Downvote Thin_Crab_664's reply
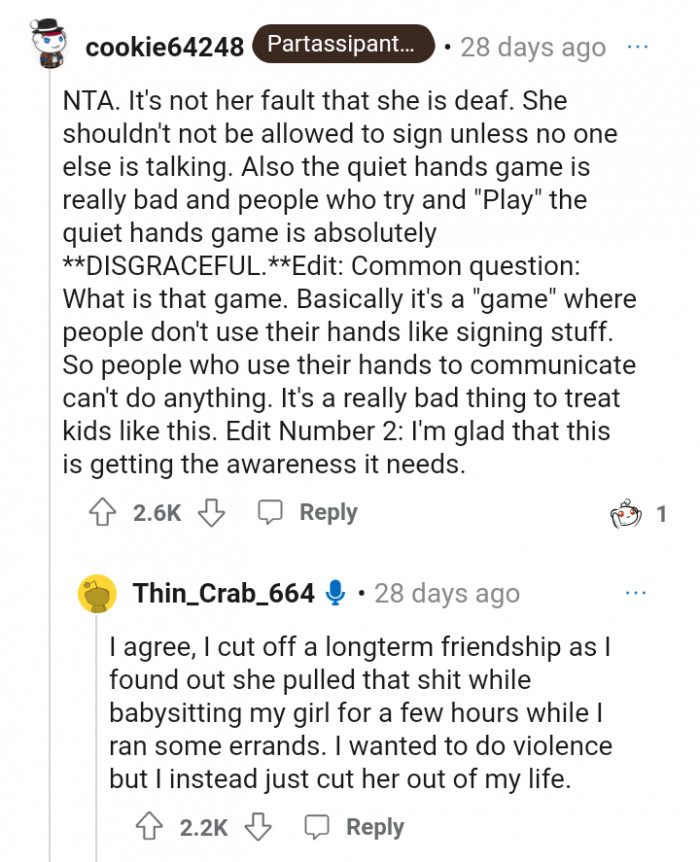Image resolution: width=700 pixels, height=862 pixels. pos(258,827)
